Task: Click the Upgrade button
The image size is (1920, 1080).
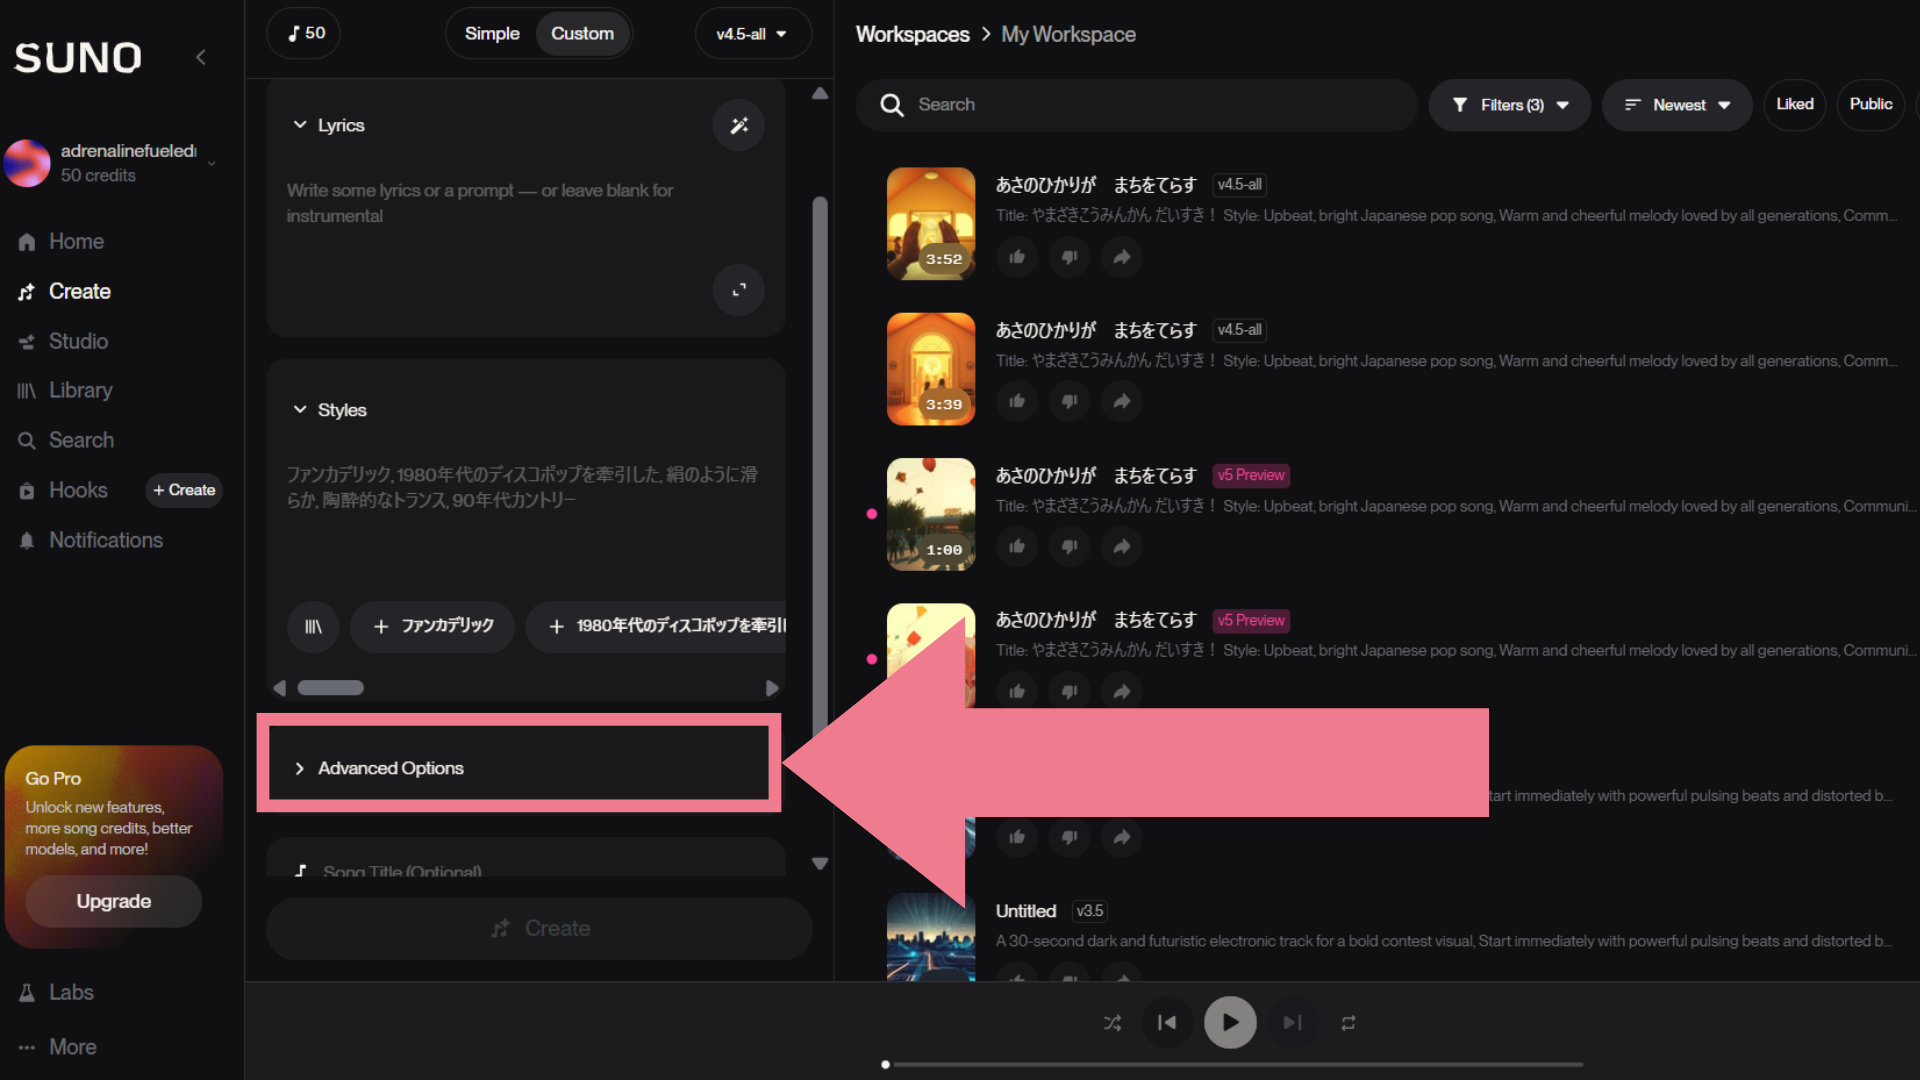Action: click(113, 901)
